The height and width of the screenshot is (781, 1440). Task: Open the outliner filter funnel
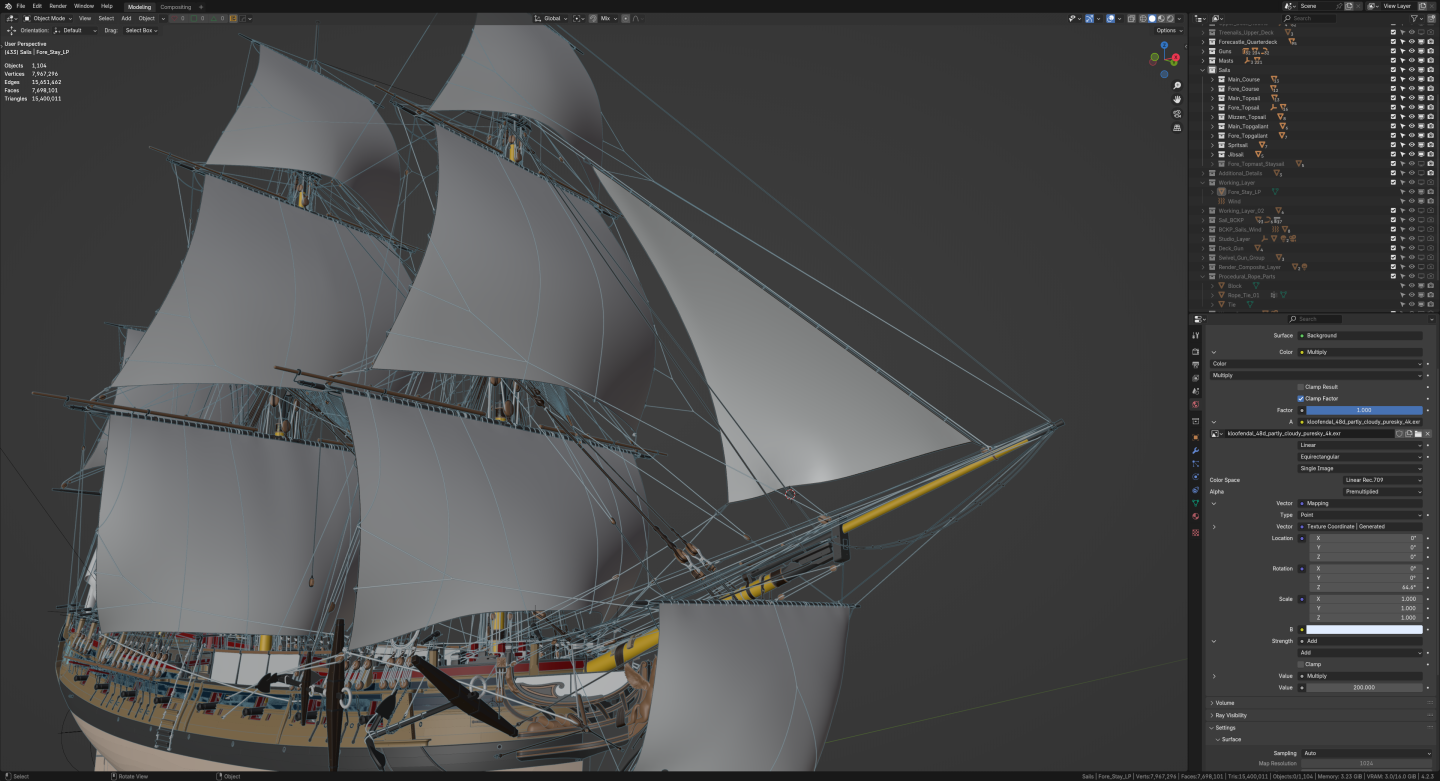click(1414, 18)
